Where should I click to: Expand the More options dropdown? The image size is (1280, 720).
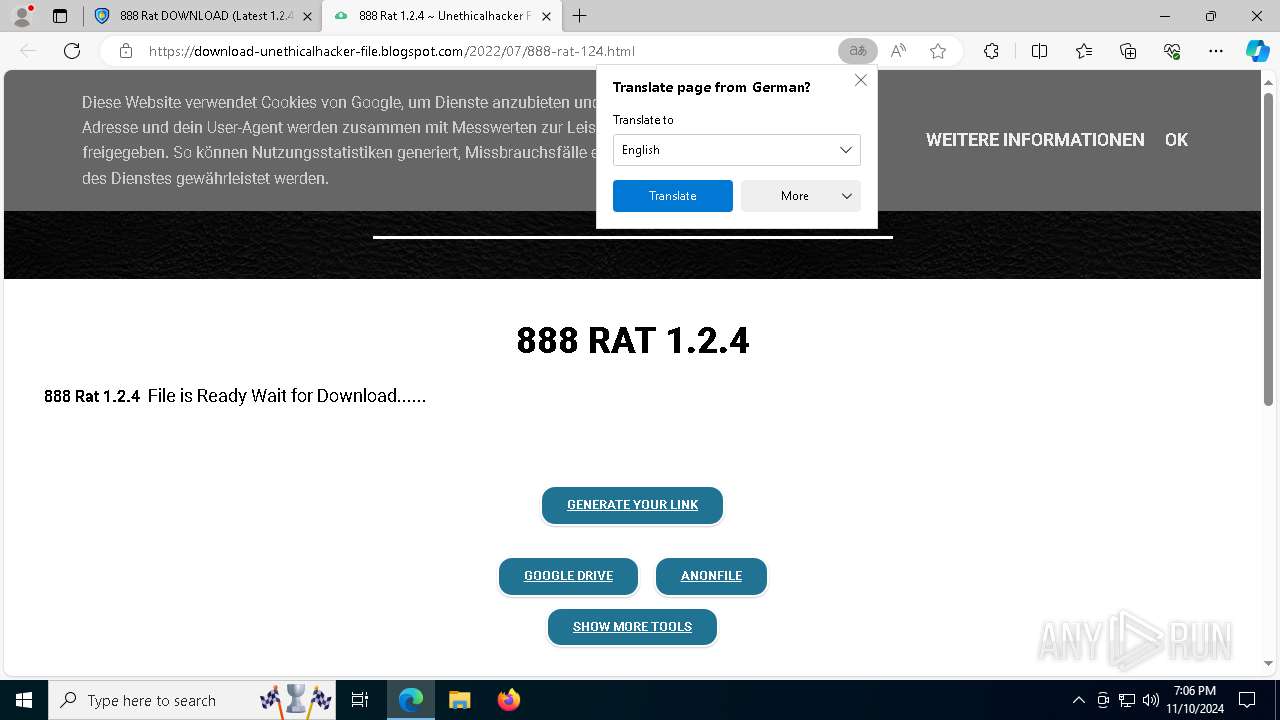[800, 196]
